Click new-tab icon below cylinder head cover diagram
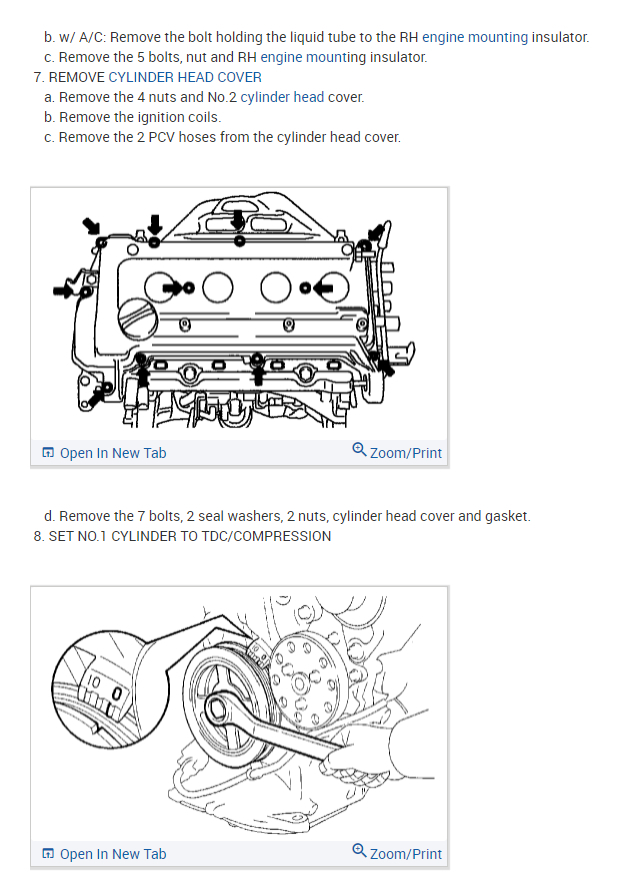The image size is (641, 877). 49,452
